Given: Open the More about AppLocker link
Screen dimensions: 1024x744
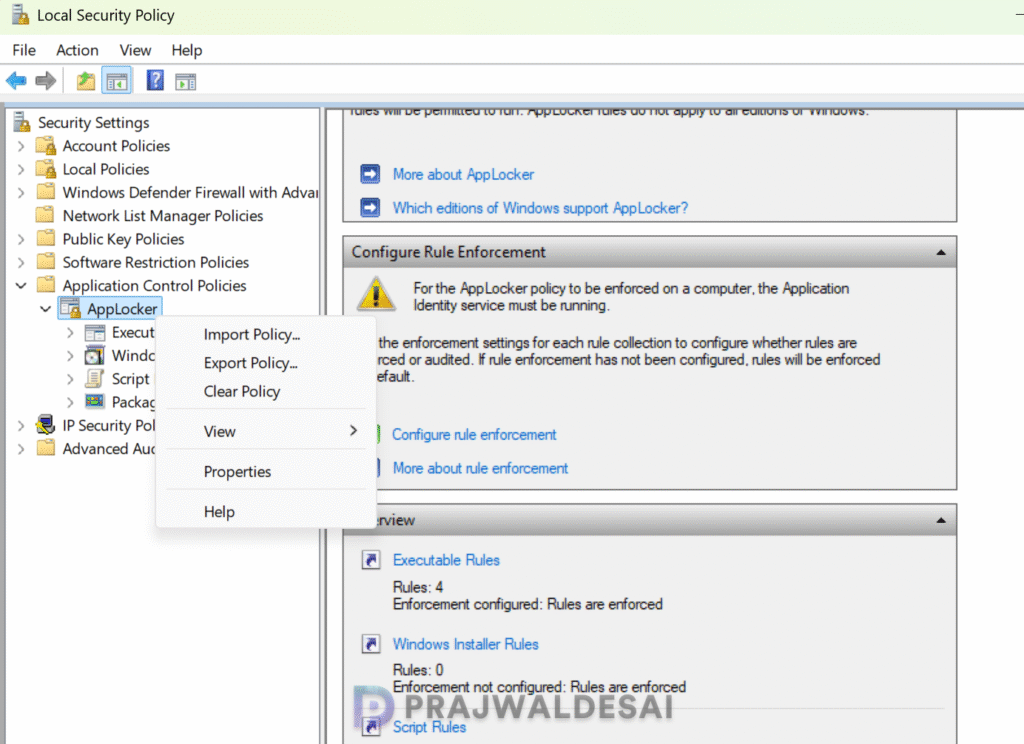Looking at the screenshot, I should coord(463,174).
